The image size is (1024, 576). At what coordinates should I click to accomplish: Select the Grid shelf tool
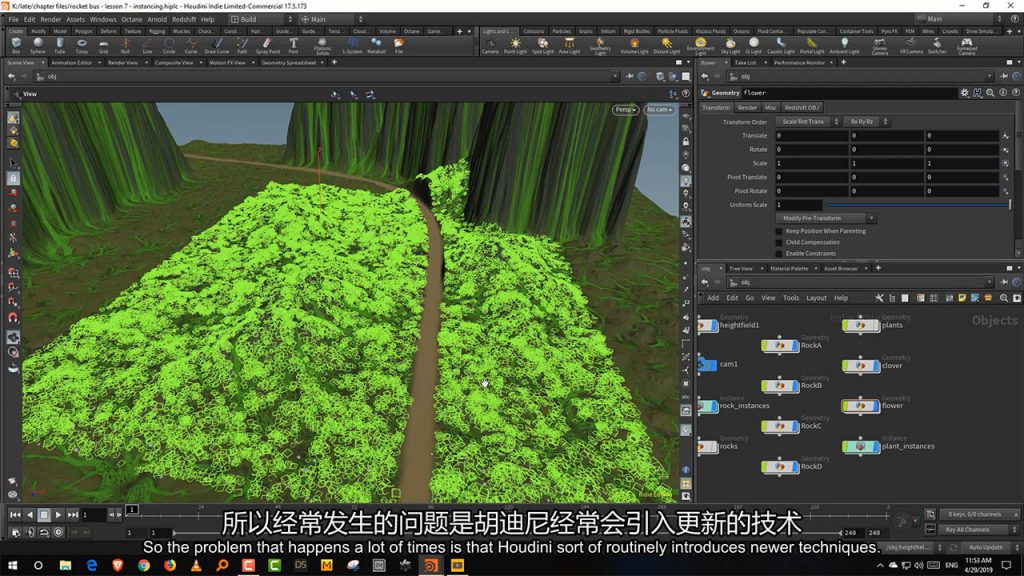pos(103,46)
